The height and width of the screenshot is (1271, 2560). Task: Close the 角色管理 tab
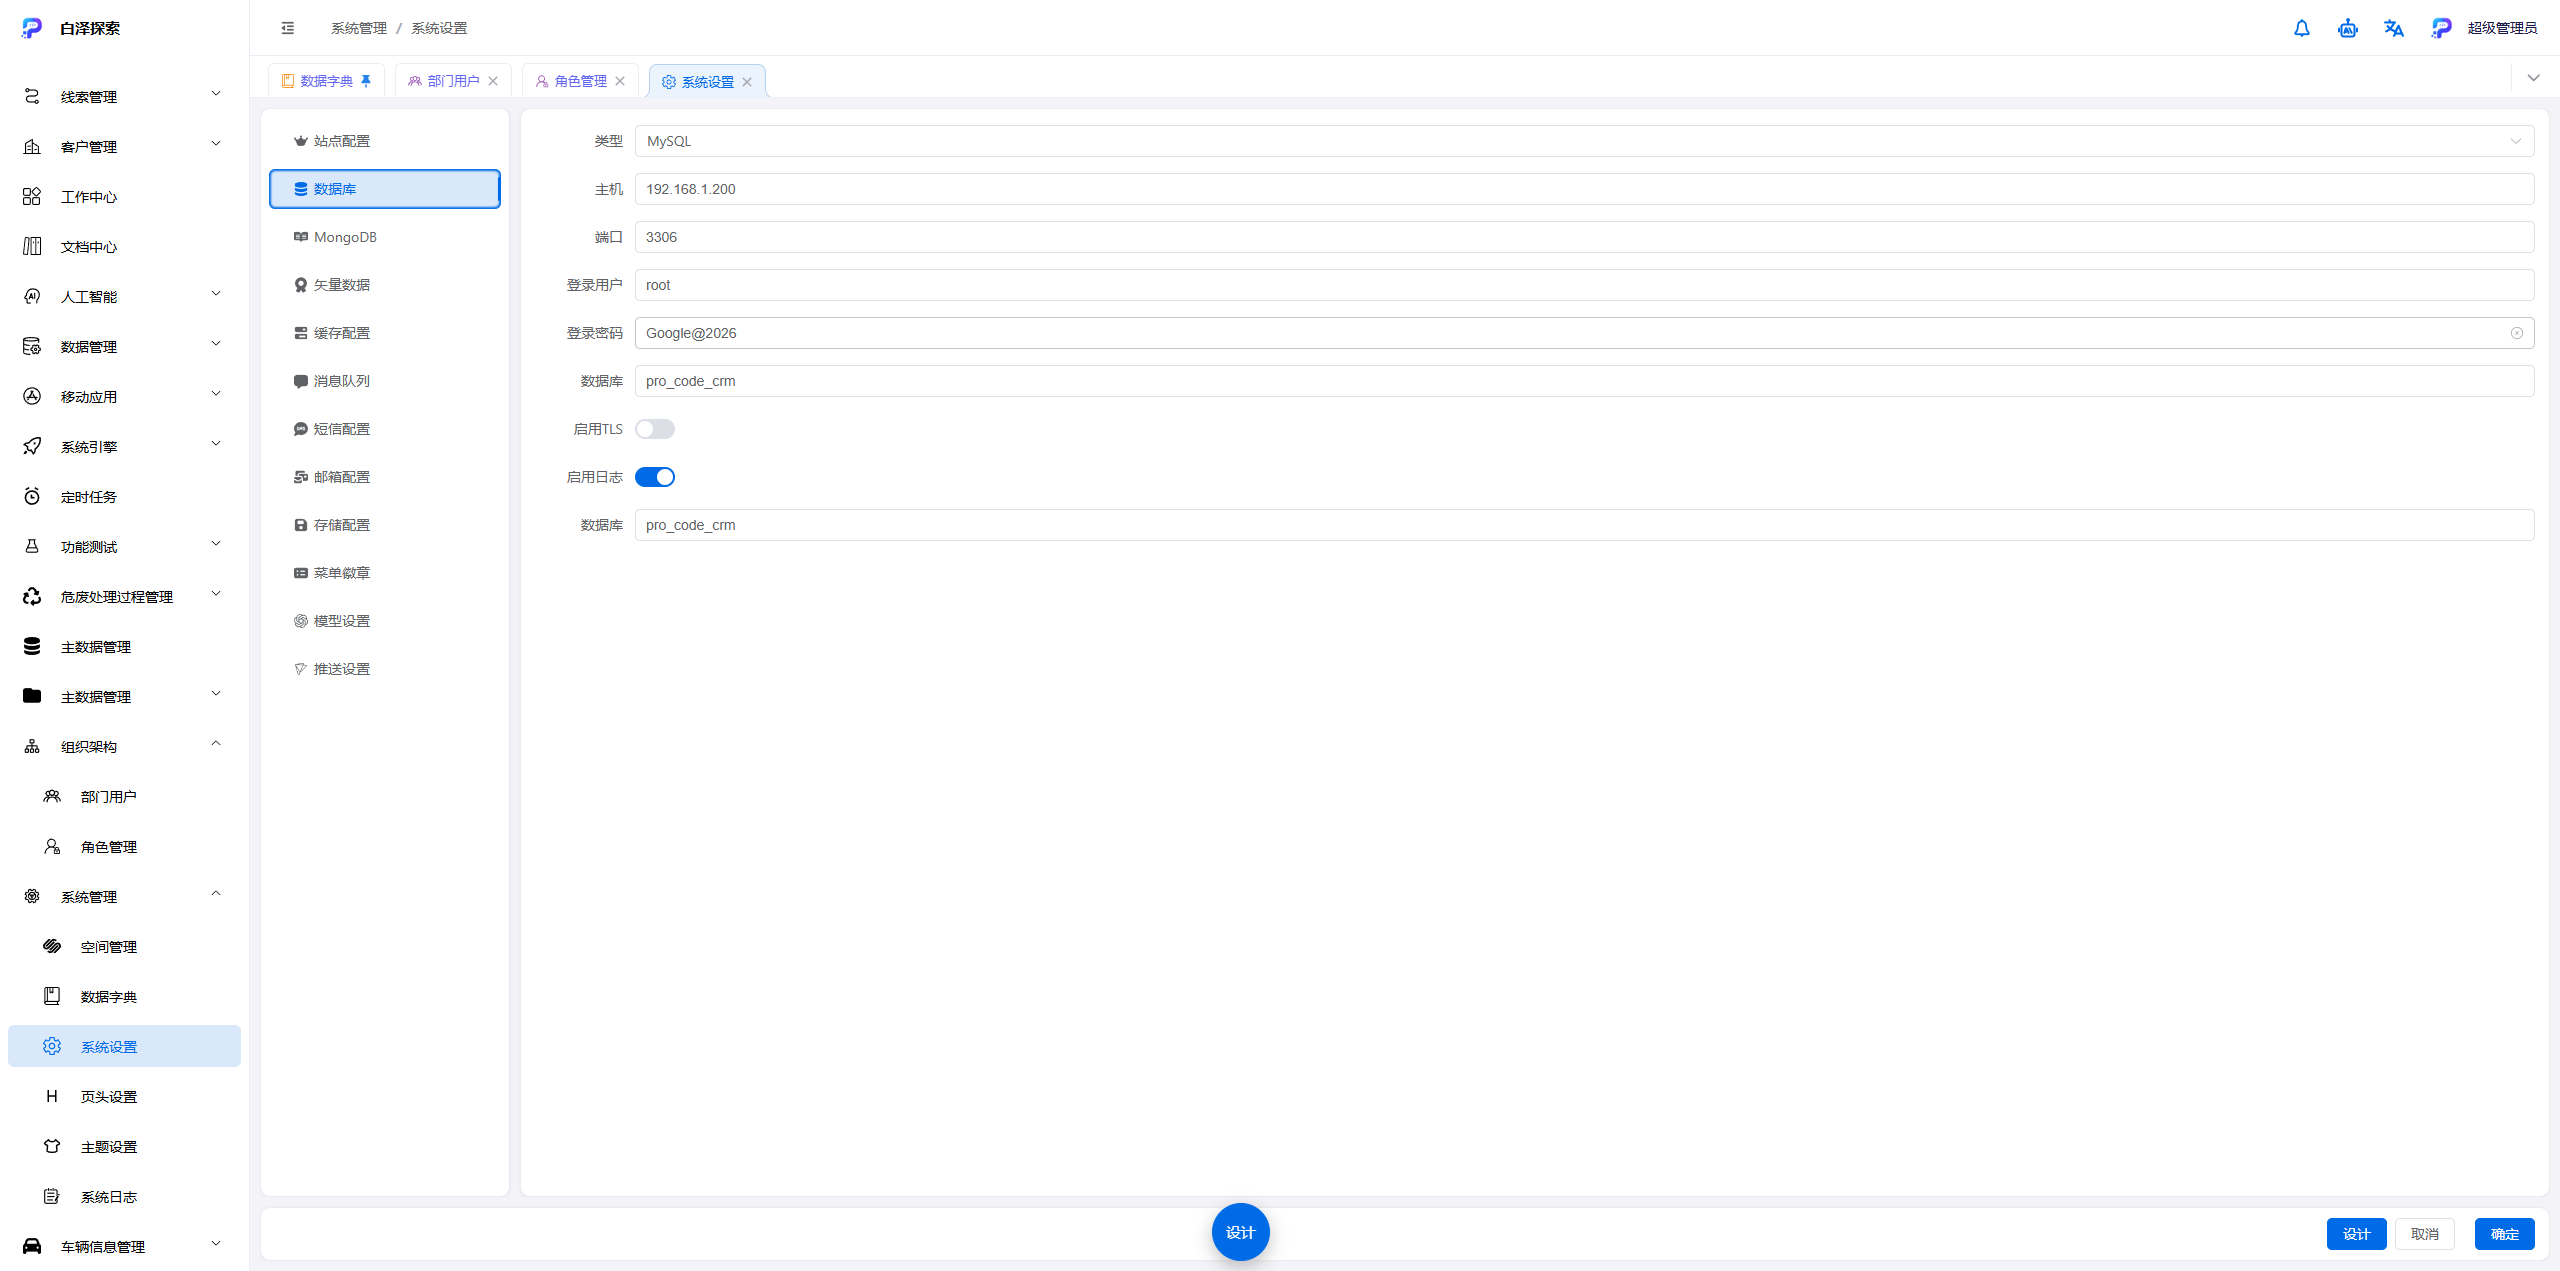[x=620, y=81]
